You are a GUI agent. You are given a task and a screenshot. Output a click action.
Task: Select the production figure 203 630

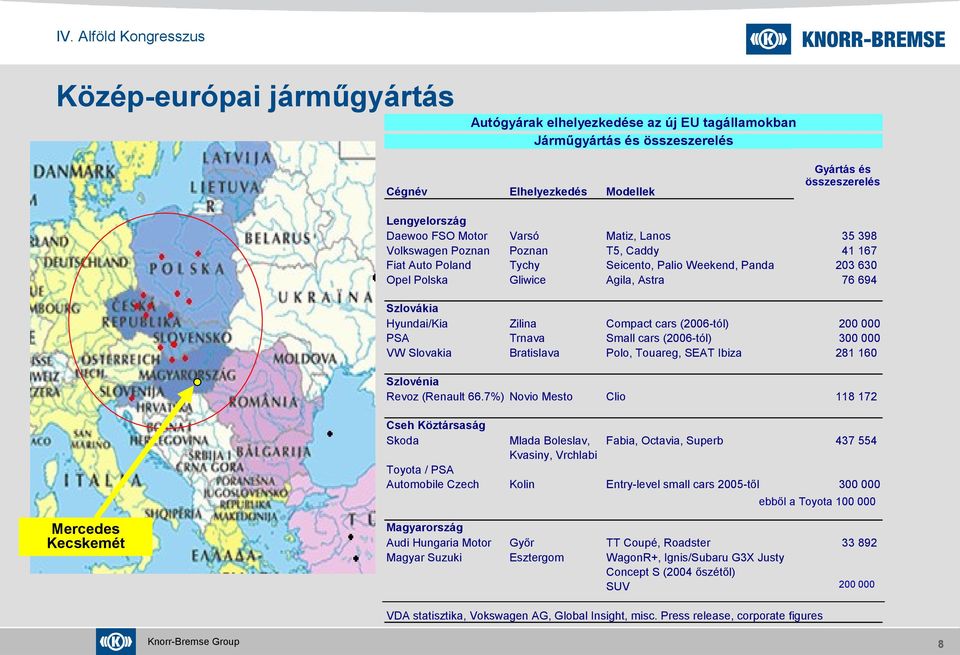pyautogui.click(x=856, y=265)
